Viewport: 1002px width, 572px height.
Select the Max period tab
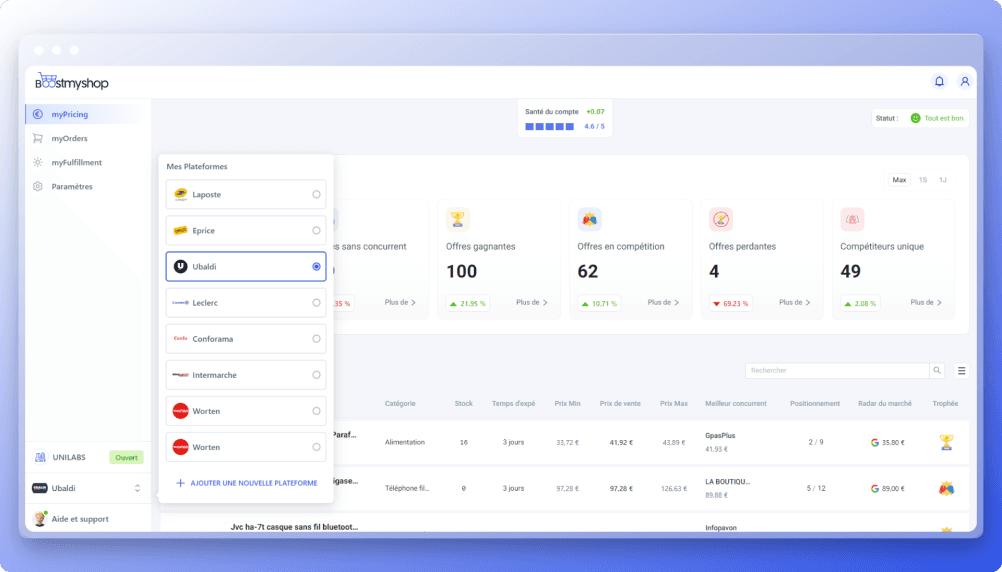click(x=899, y=180)
